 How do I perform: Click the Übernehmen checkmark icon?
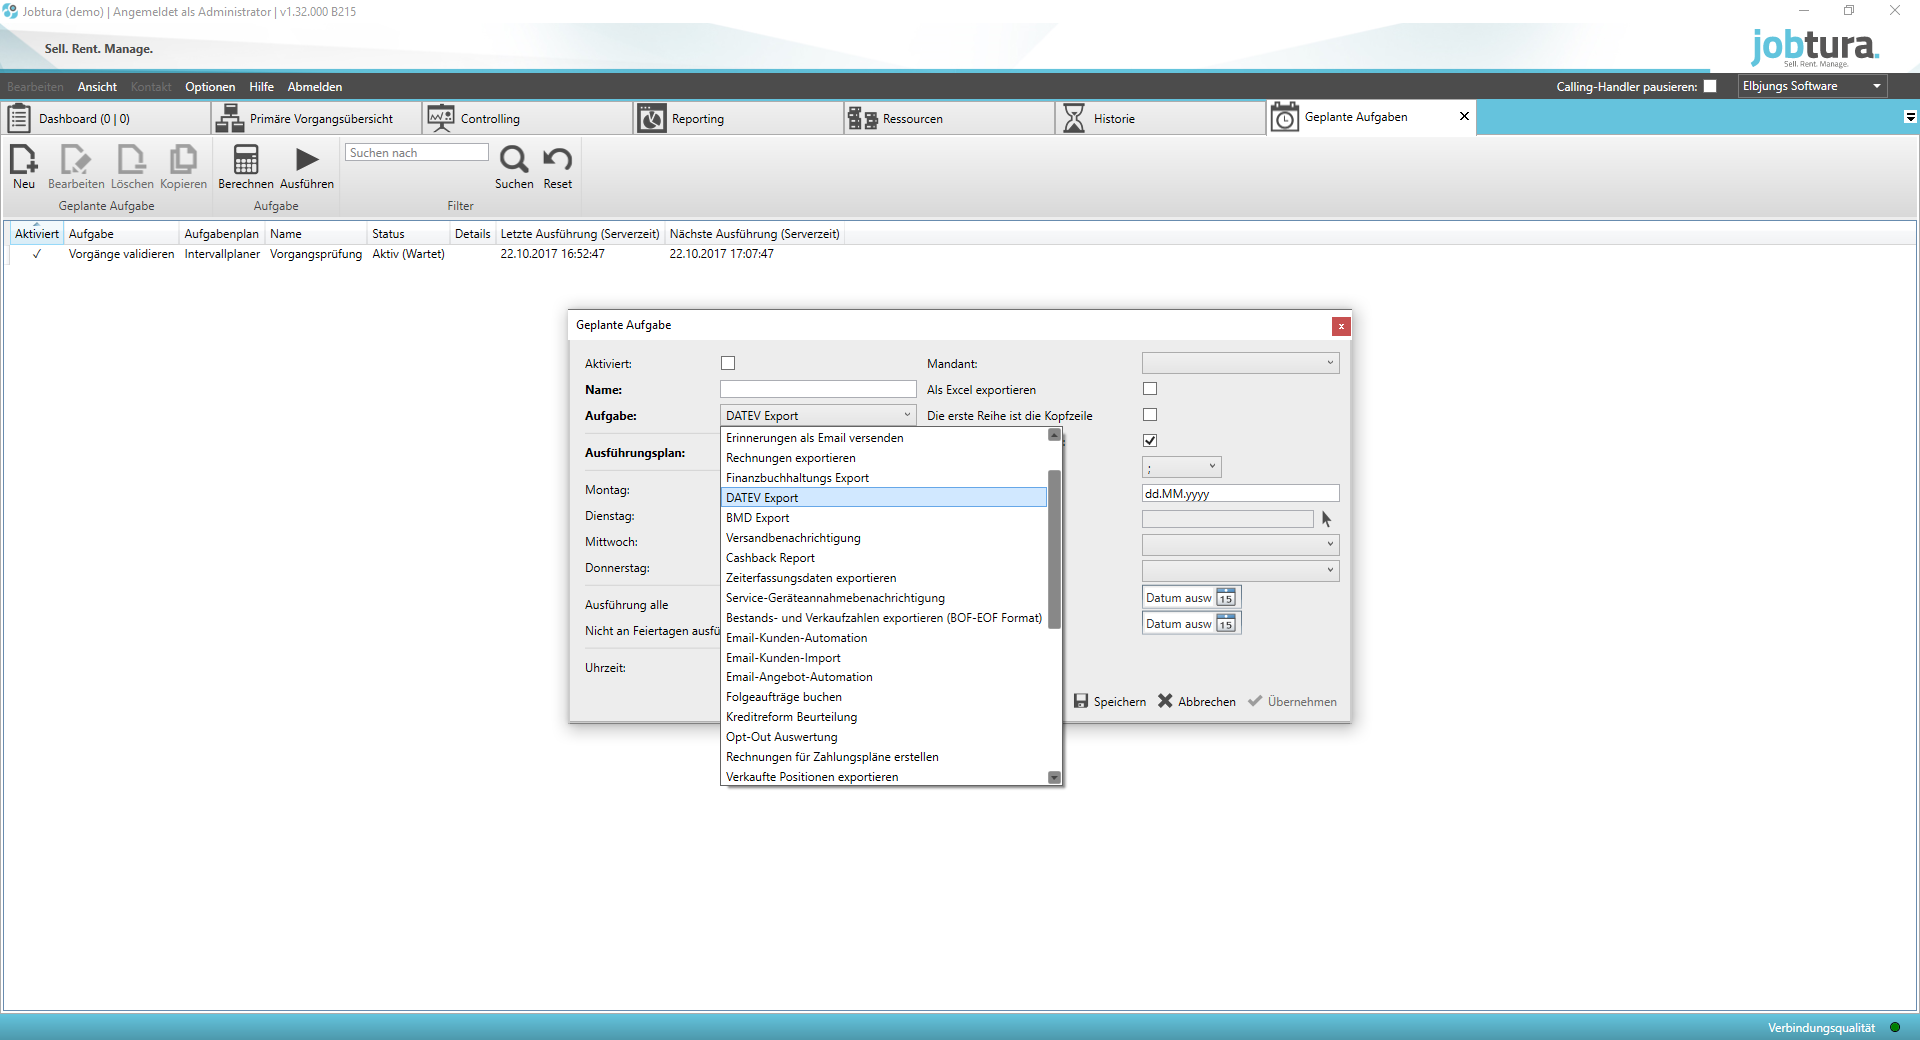click(x=1255, y=701)
